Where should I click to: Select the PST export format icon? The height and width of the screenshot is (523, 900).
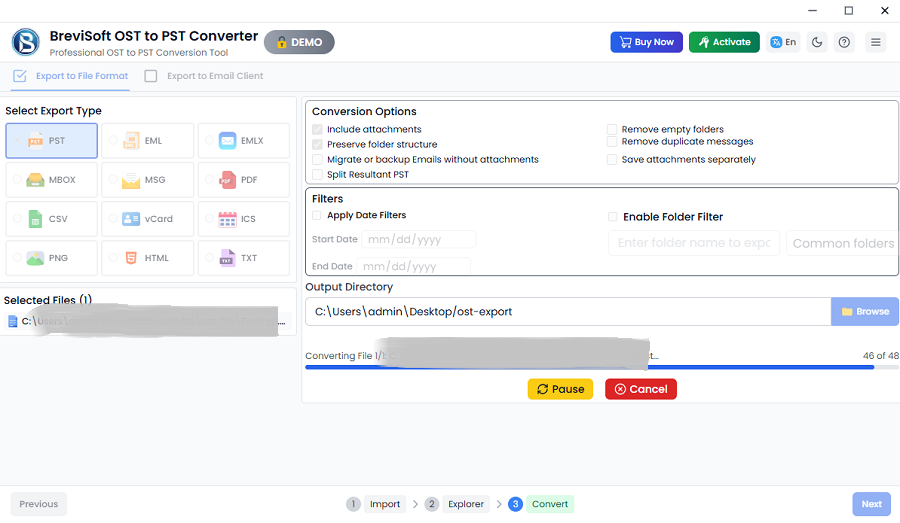(36, 141)
